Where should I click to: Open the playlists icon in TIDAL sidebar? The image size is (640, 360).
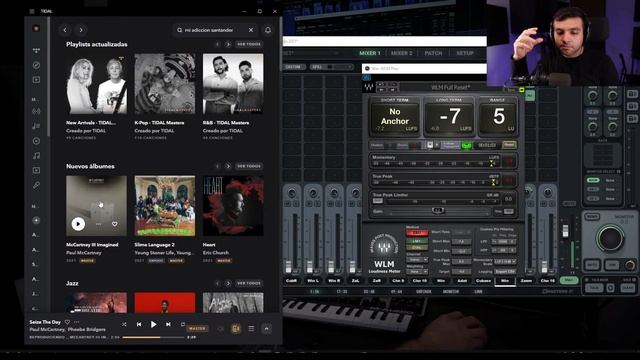36,126
